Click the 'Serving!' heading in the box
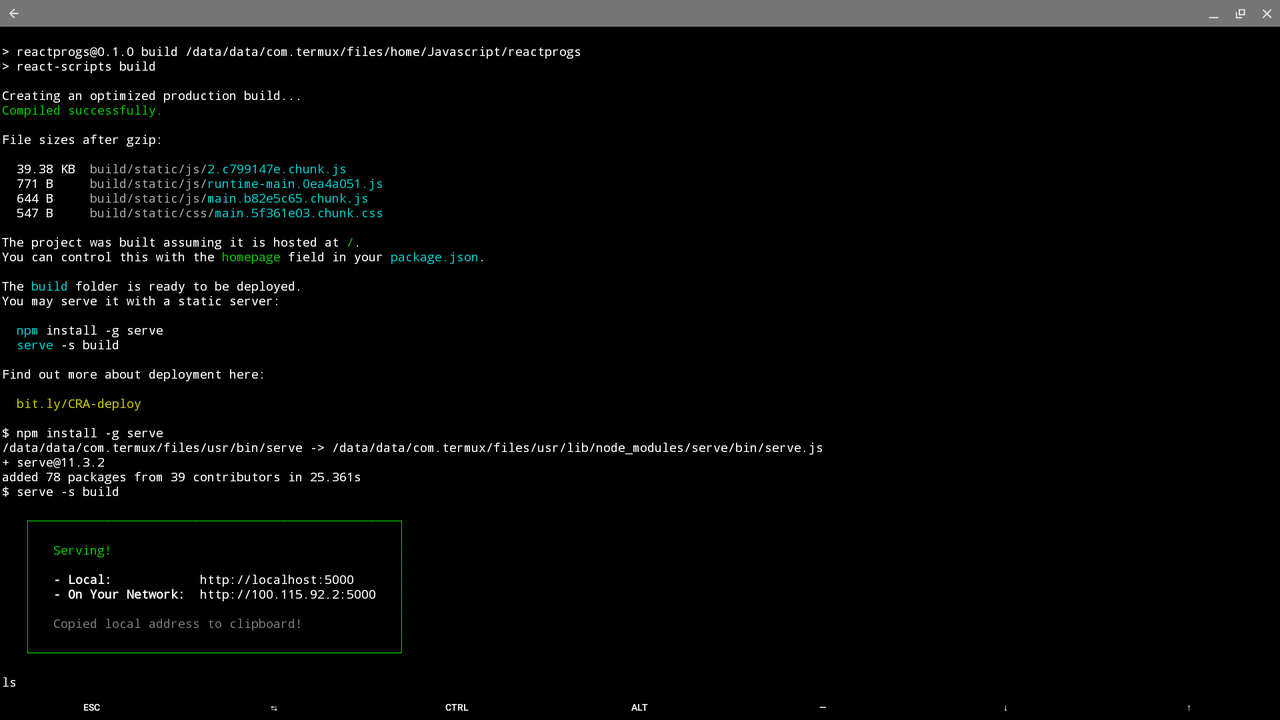Viewport: 1280px width, 720px height. click(82, 551)
